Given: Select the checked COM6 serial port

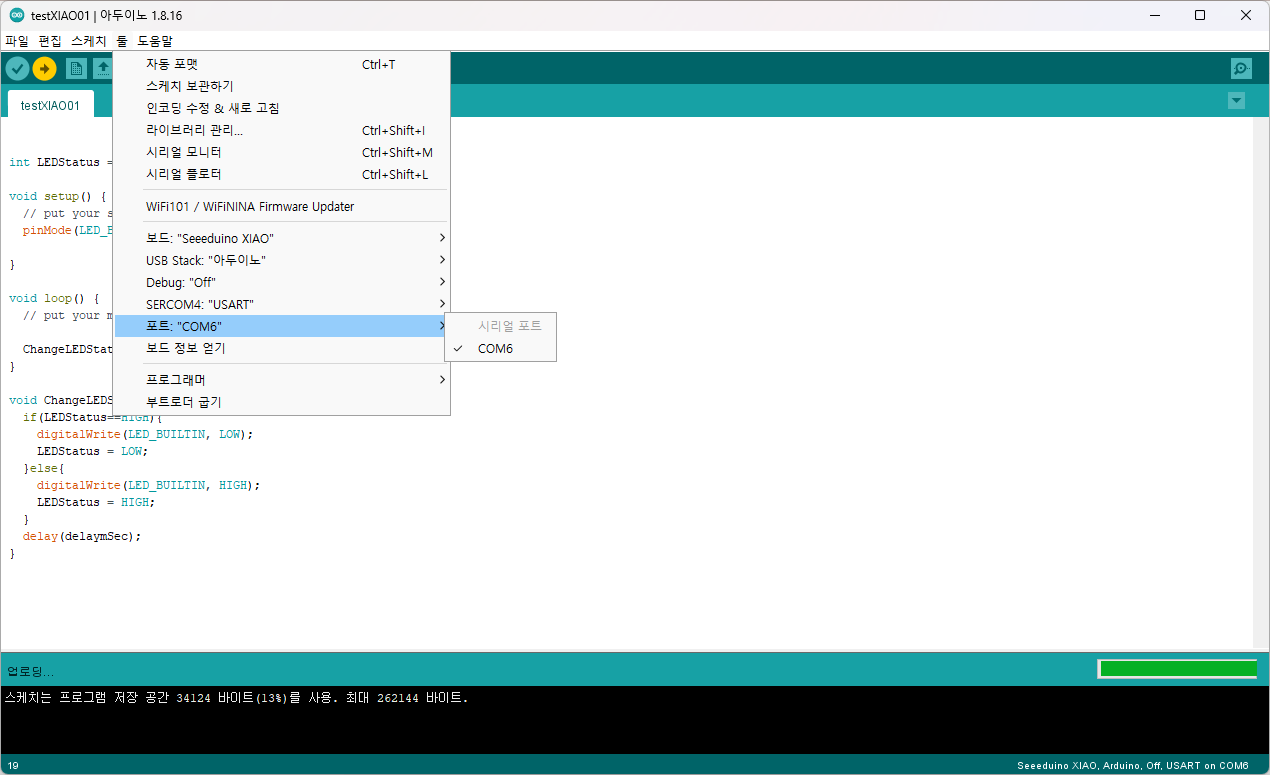Looking at the screenshot, I should tap(500, 349).
